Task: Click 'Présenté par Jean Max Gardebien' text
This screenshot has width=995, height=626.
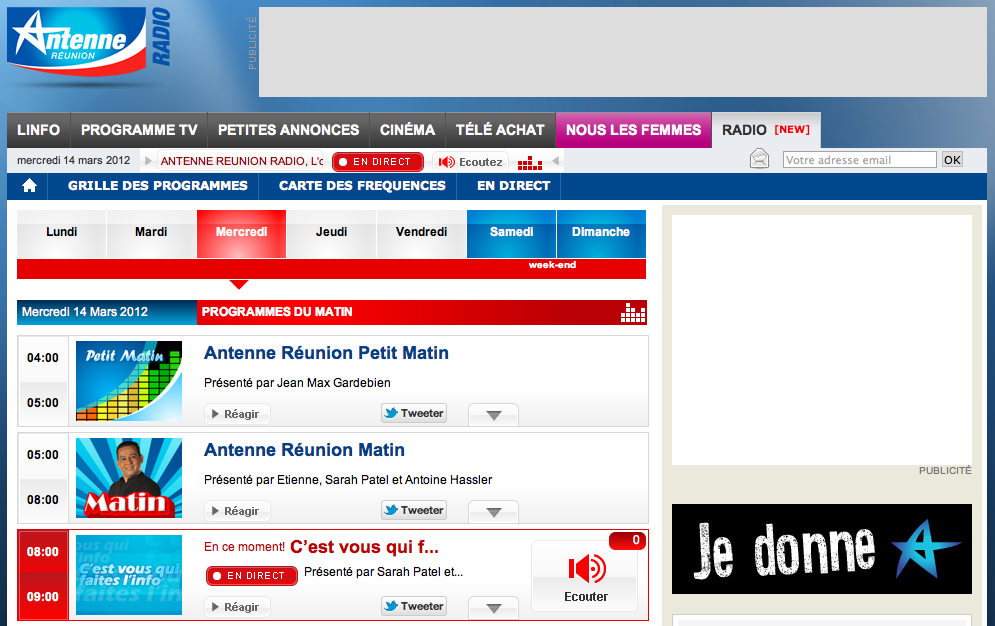Action: (297, 383)
